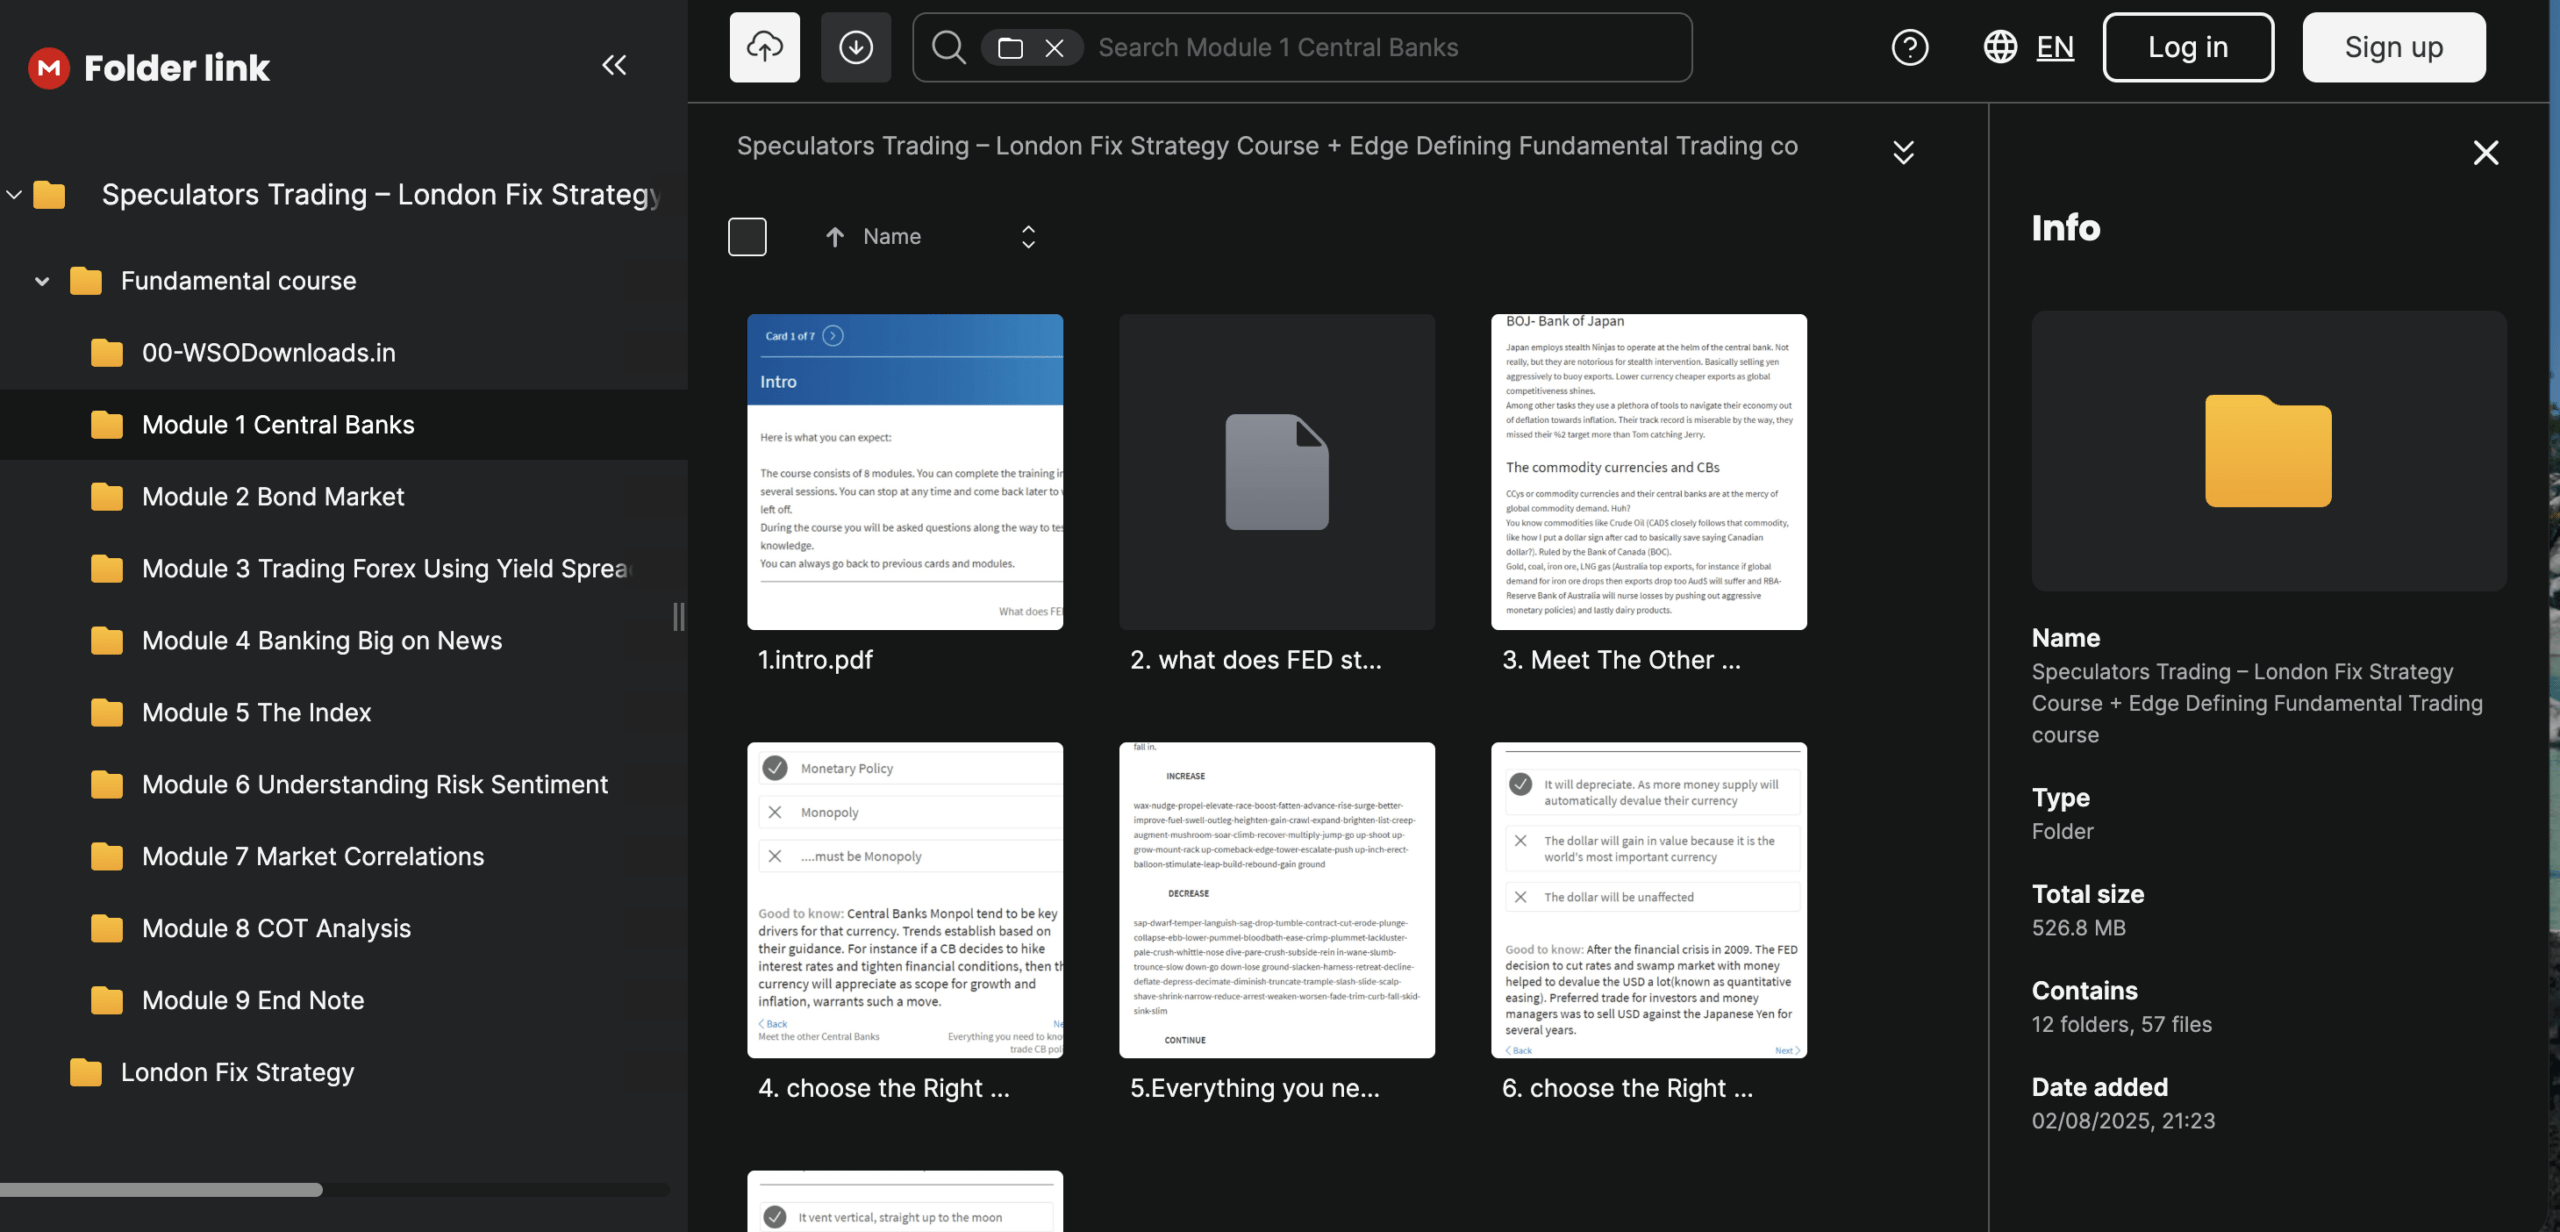Click the search magnifier icon

tap(948, 47)
